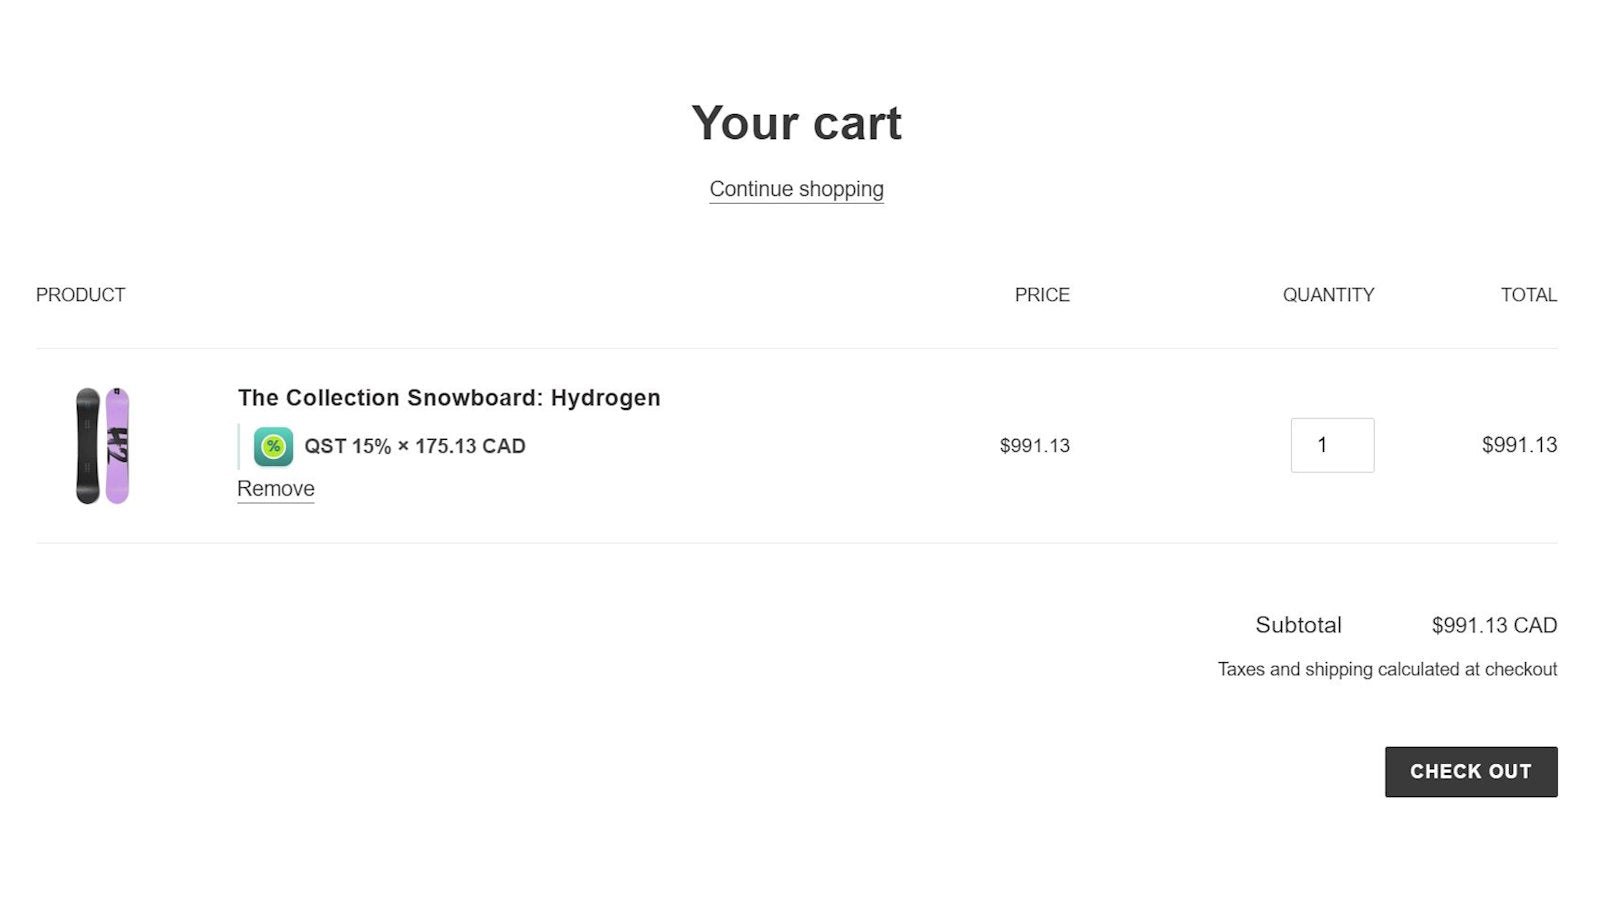Open the Hydrogen snowboard product thumbnail

[x=103, y=445]
